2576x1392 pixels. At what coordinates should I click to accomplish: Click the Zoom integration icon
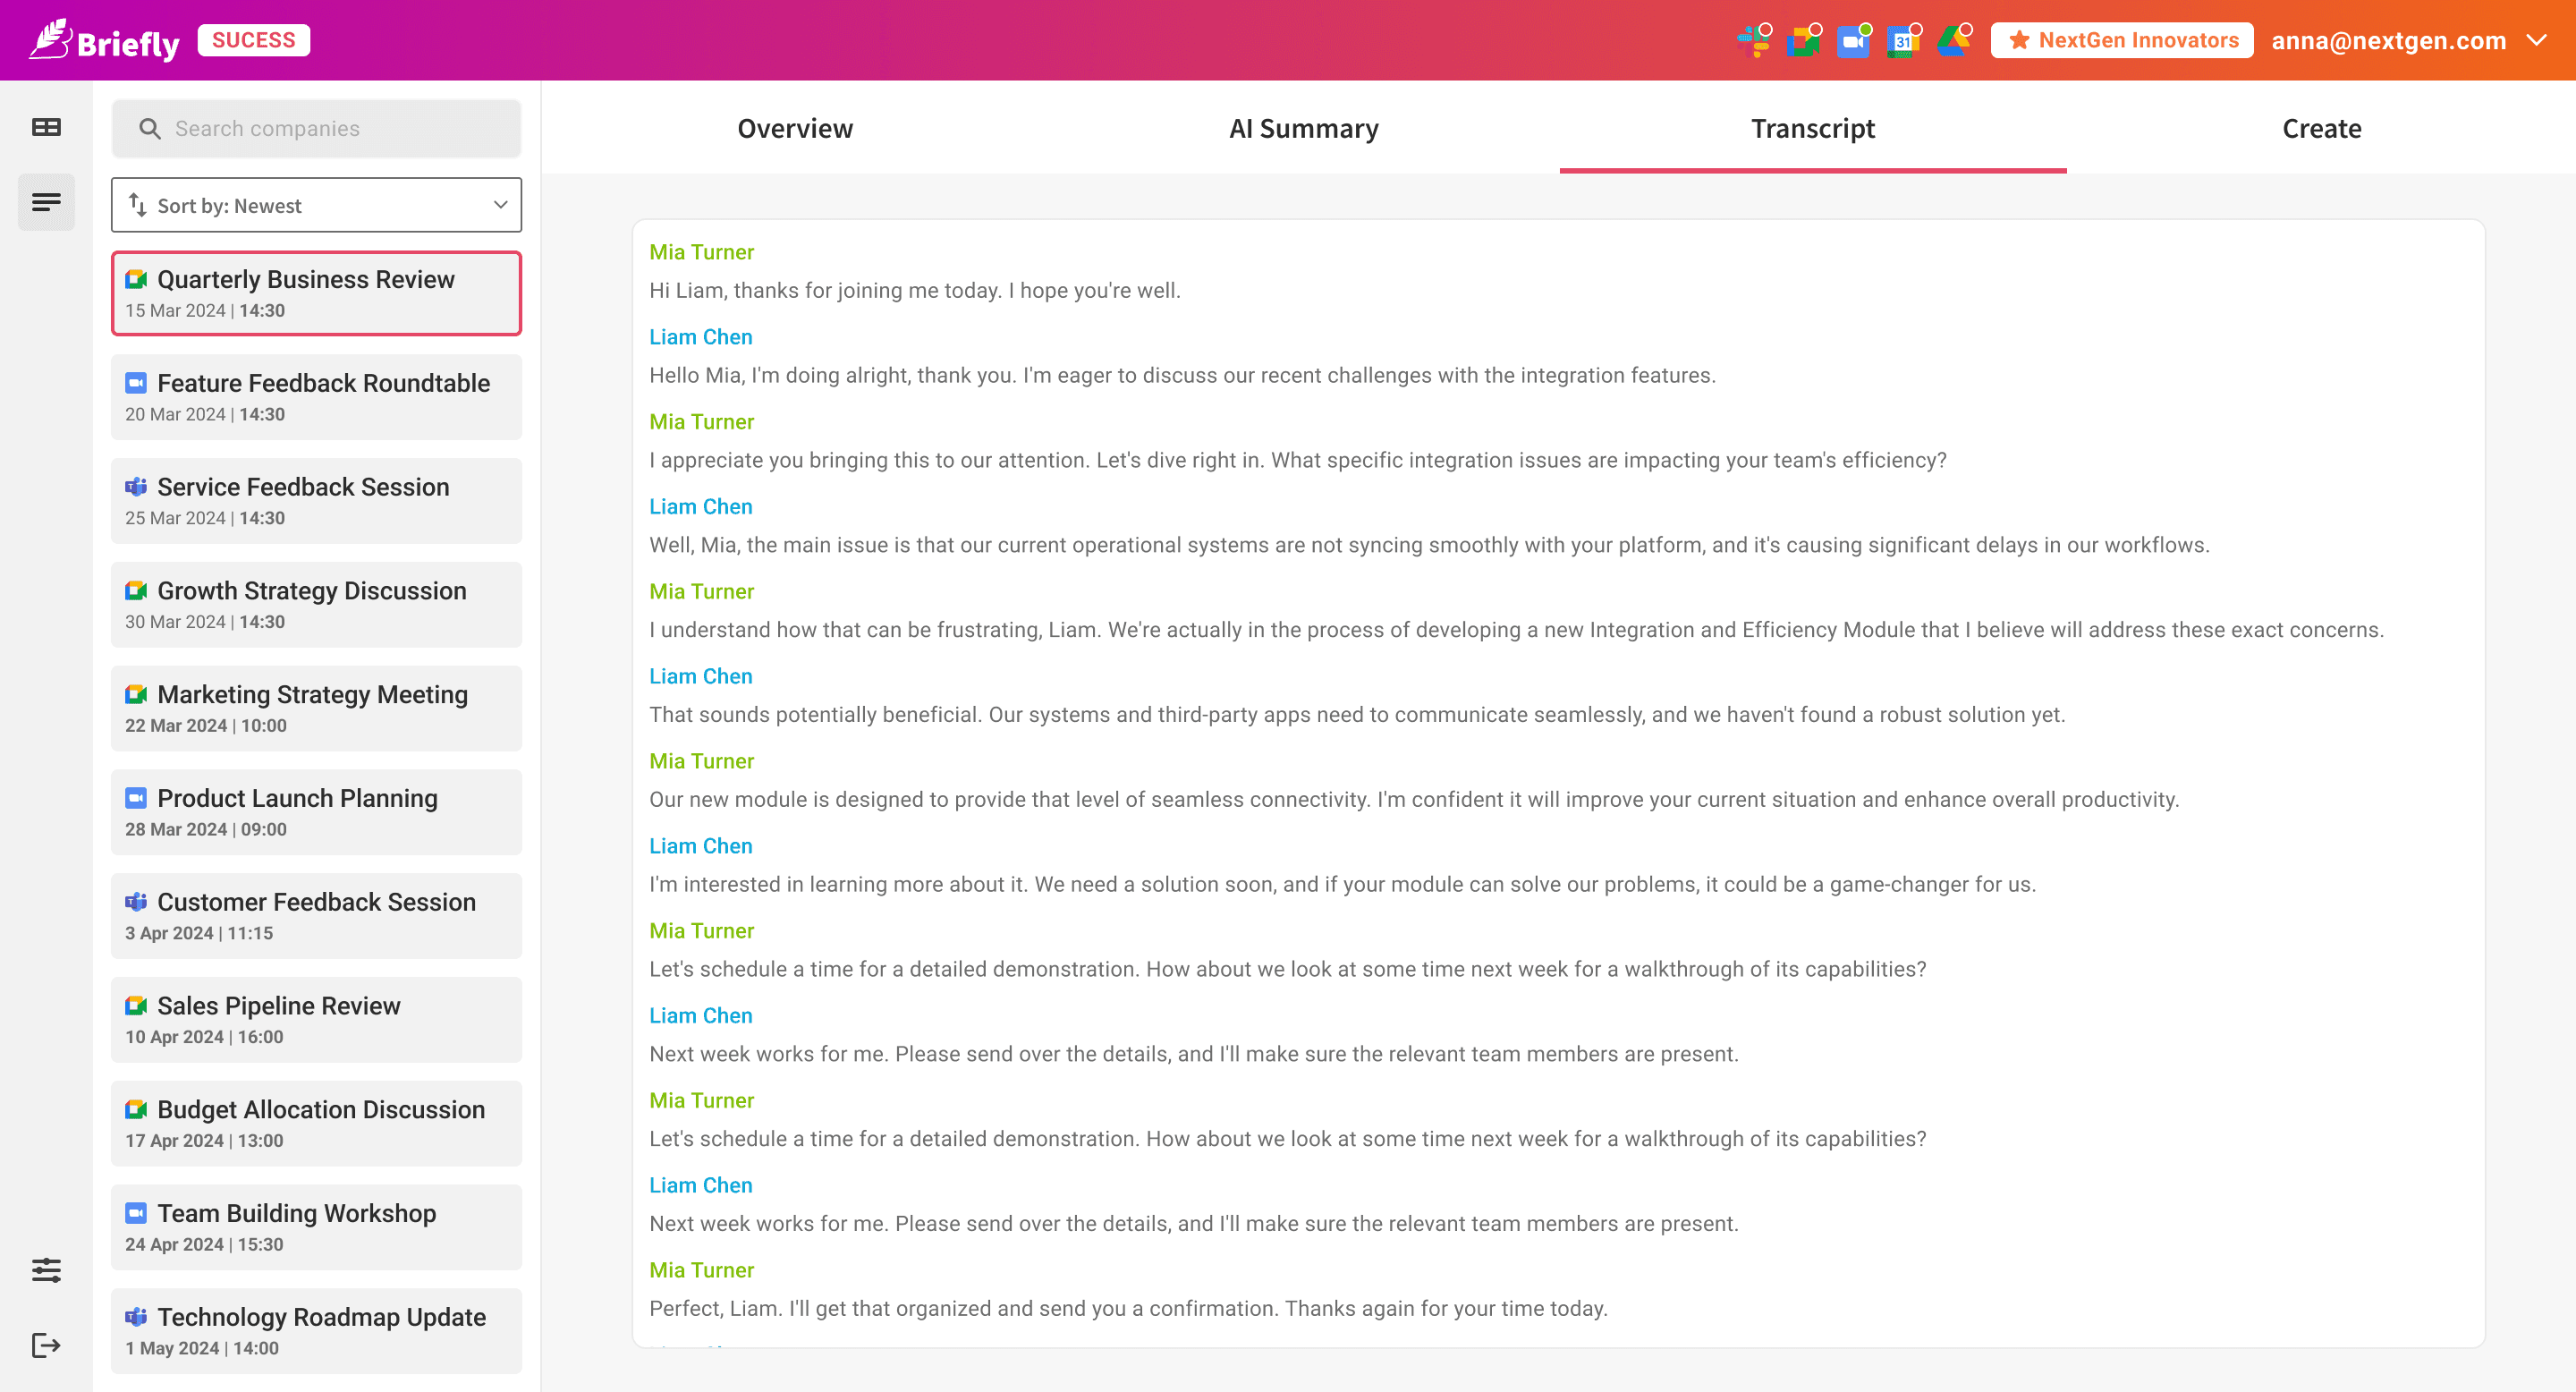tap(1853, 41)
